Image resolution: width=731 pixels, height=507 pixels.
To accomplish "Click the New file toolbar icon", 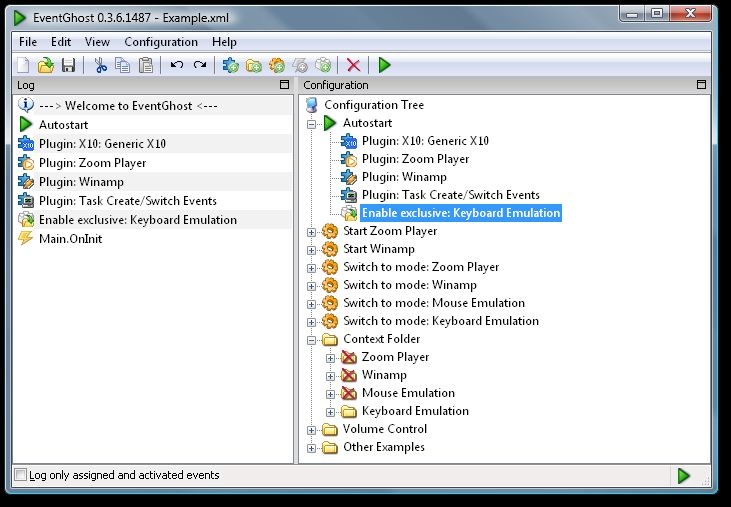I will (23, 65).
